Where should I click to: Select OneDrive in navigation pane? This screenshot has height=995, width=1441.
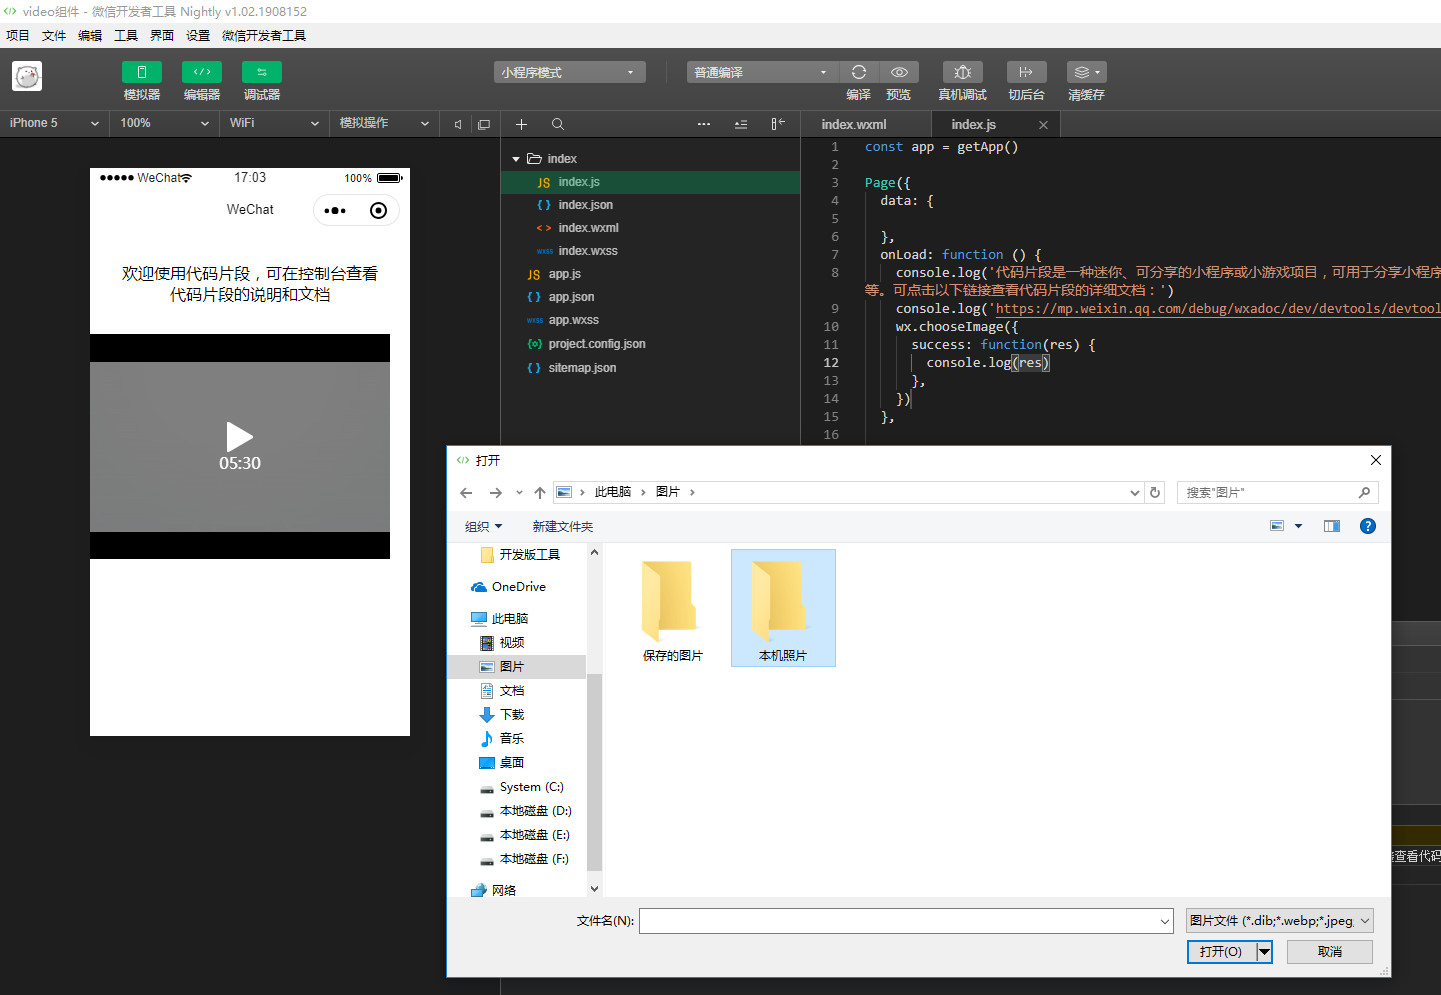(x=509, y=587)
